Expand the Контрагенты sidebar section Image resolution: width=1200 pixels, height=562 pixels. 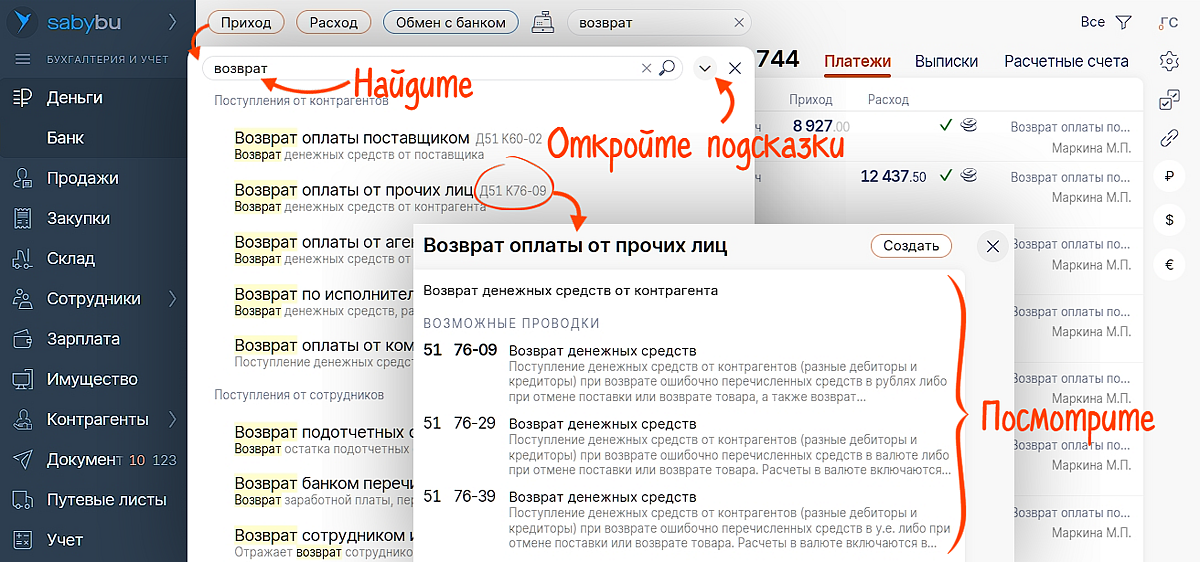tap(172, 419)
